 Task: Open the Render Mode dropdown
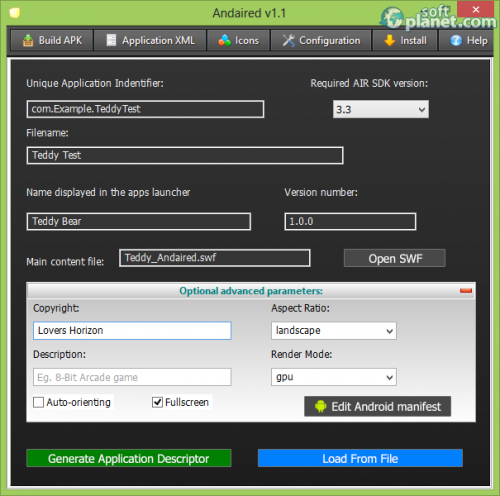click(x=334, y=377)
